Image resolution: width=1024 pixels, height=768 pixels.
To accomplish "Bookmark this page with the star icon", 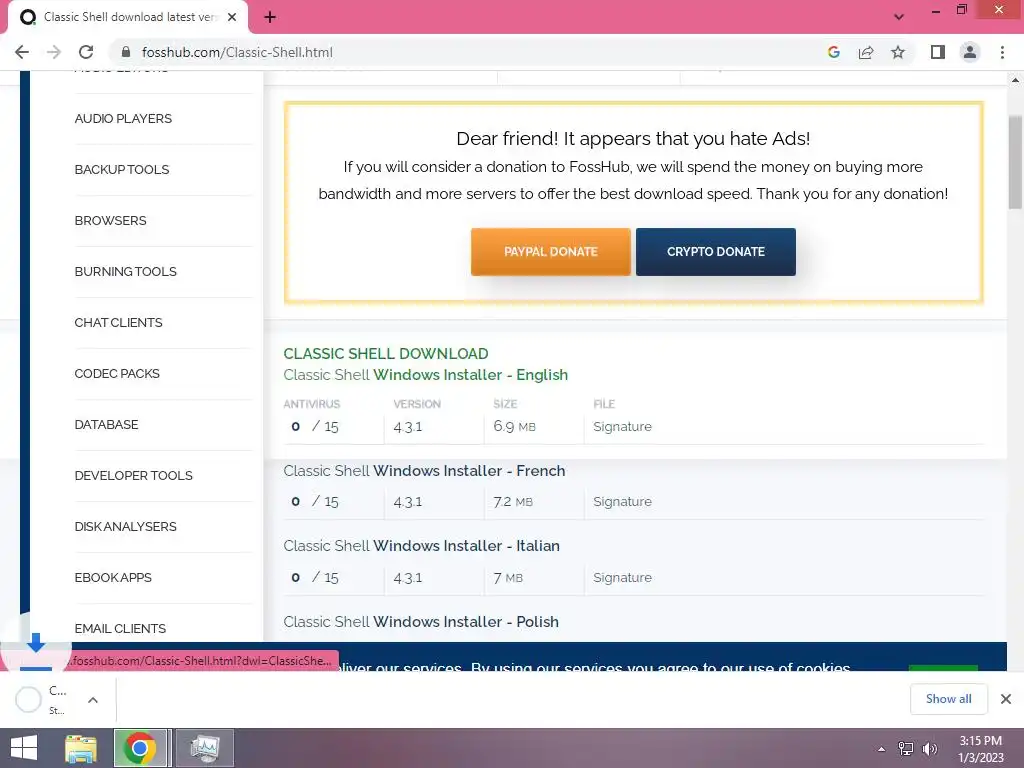I will pyautogui.click(x=898, y=52).
